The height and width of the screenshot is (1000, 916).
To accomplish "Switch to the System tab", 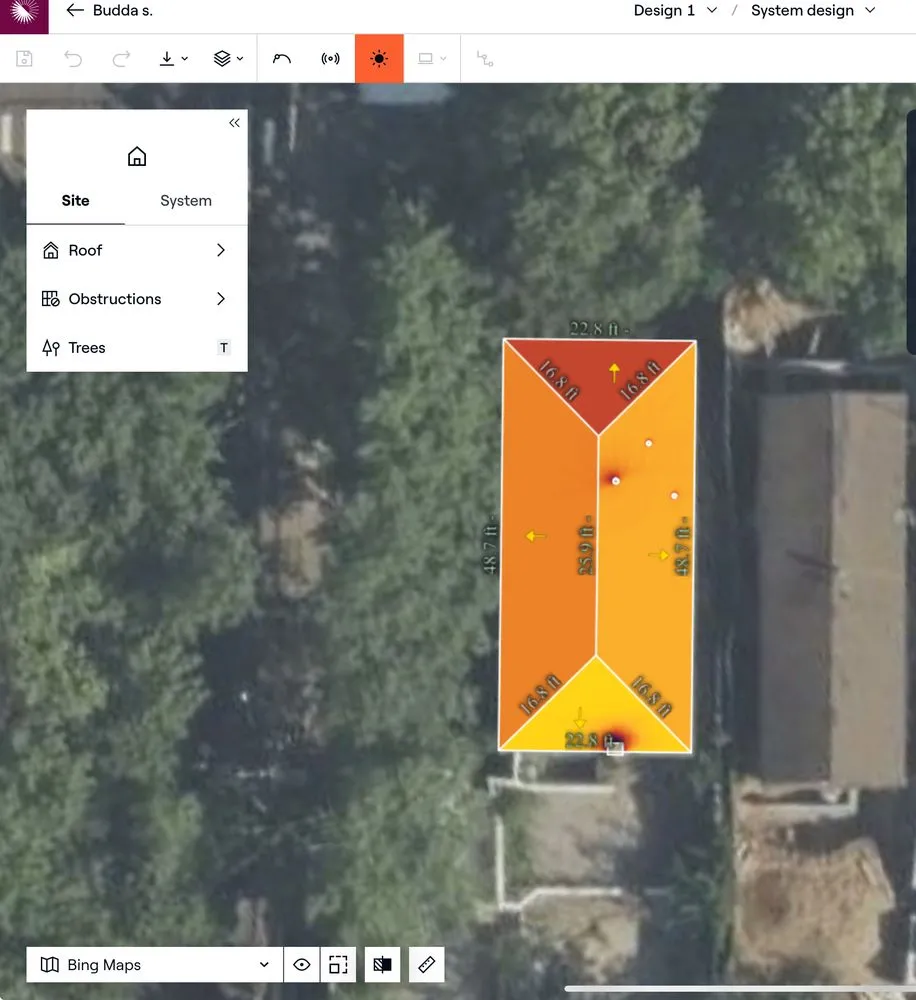I will pyautogui.click(x=186, y=201).
